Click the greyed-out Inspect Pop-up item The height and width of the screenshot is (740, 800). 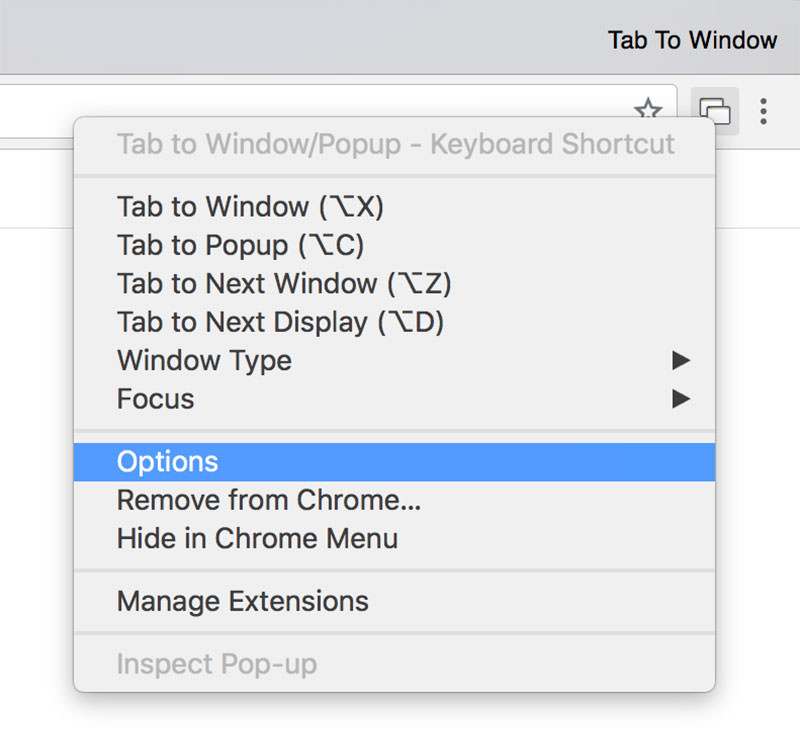(217, 664)
